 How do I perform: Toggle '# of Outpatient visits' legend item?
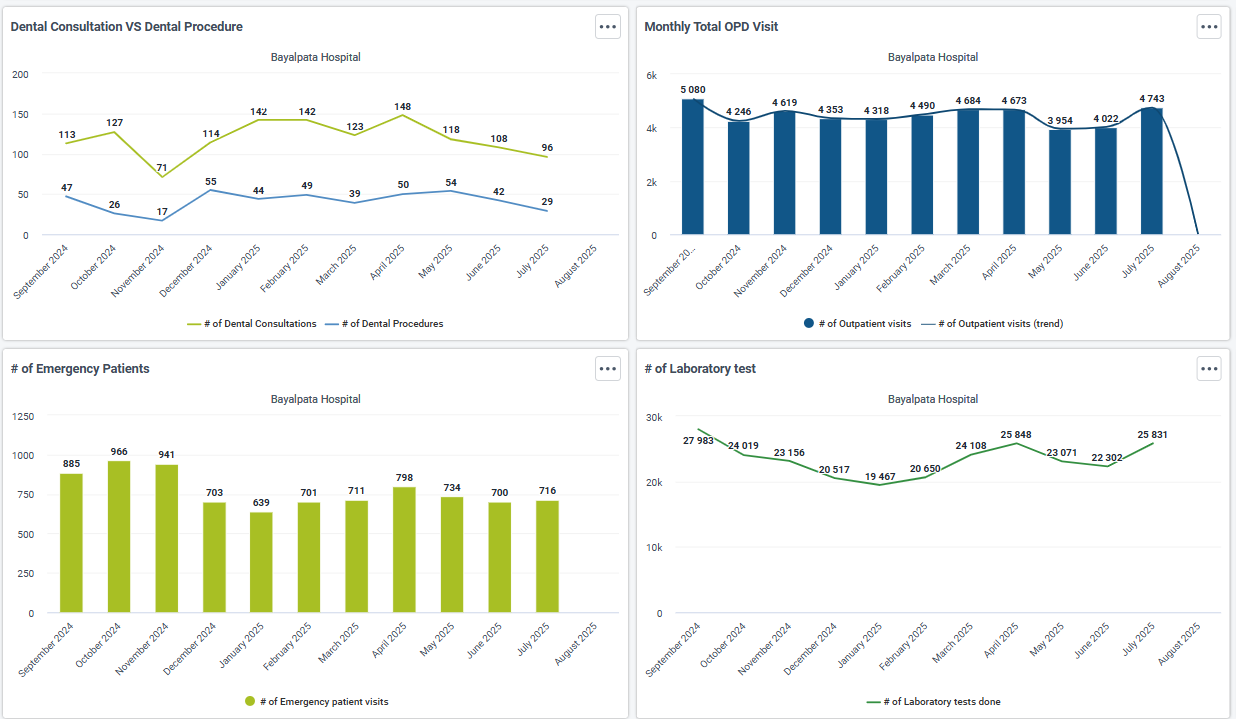pos(857,324)
